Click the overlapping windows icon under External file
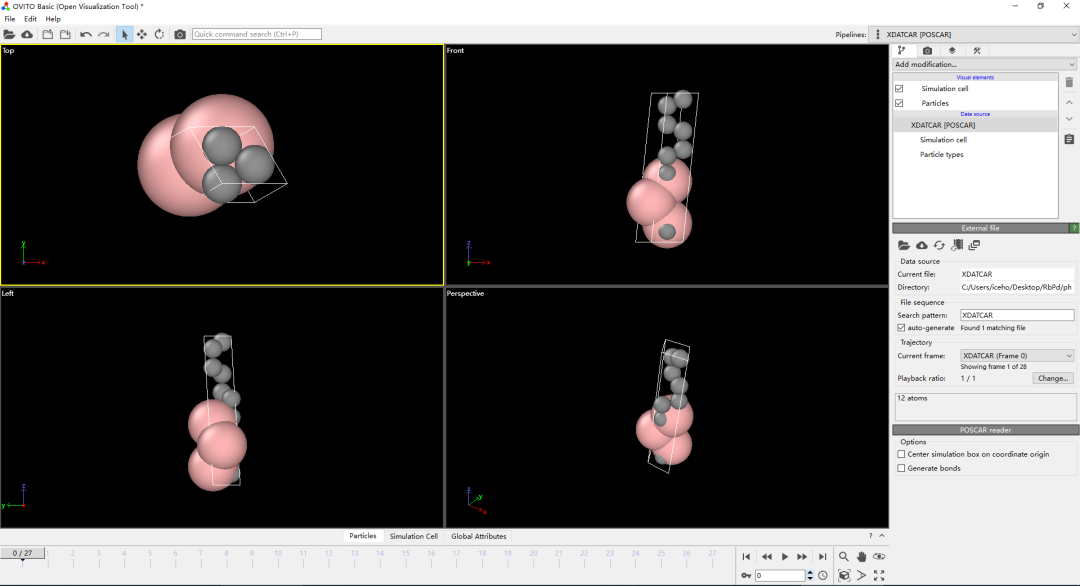This screenshot has width=1080, height=586. click(x=974, y=245)
